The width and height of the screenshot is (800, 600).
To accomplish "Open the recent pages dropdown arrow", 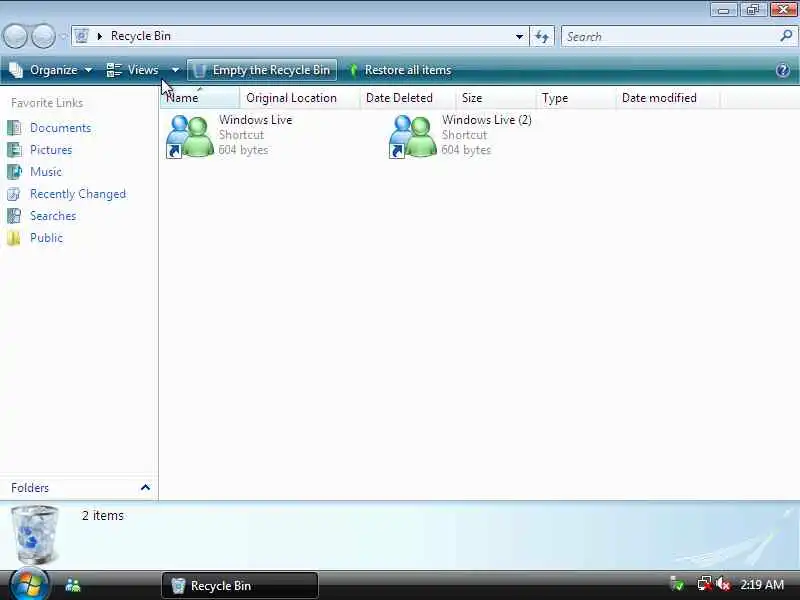I will click(63, 36).
